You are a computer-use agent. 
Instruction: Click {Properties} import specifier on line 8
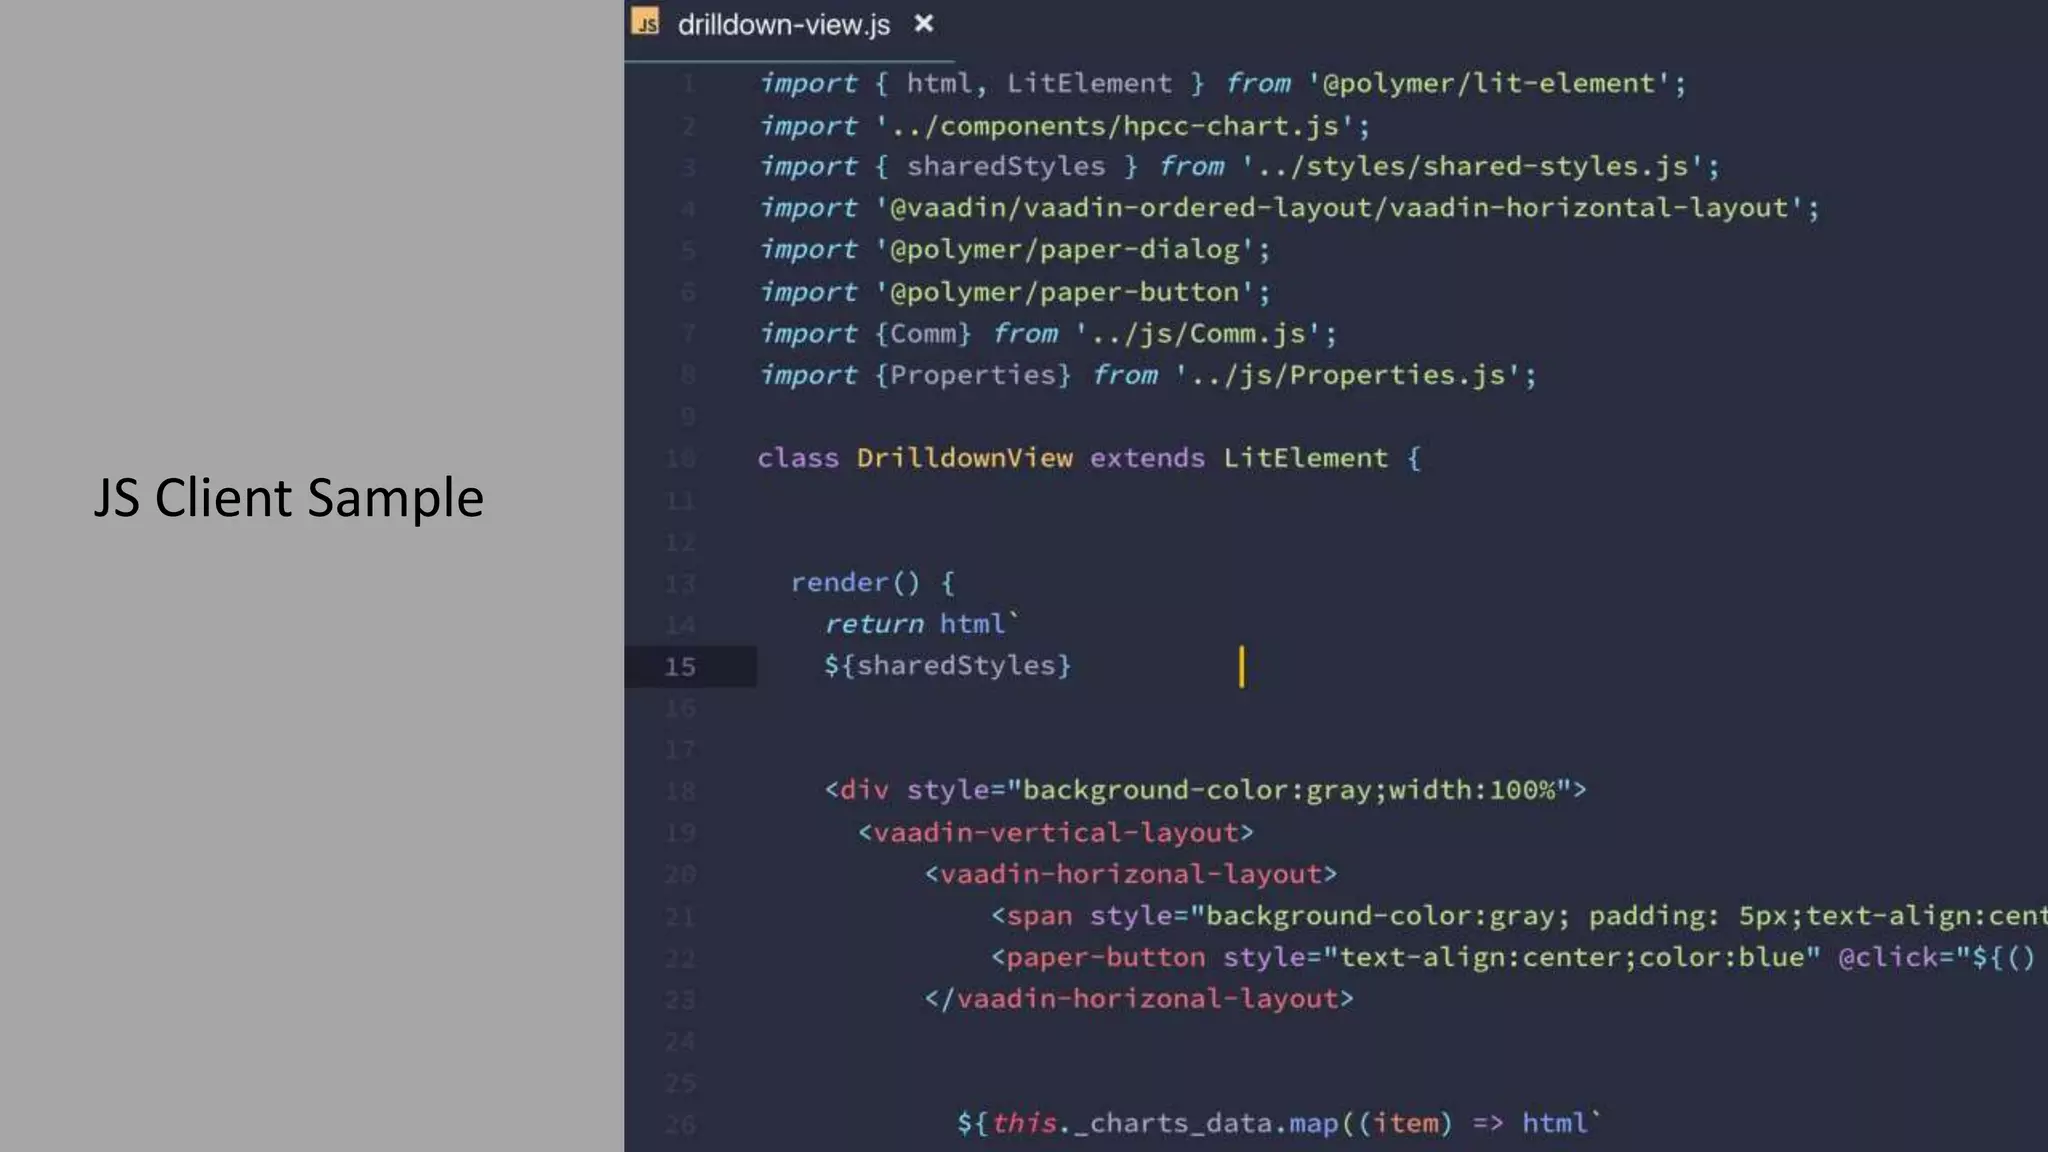coord(972,376)
